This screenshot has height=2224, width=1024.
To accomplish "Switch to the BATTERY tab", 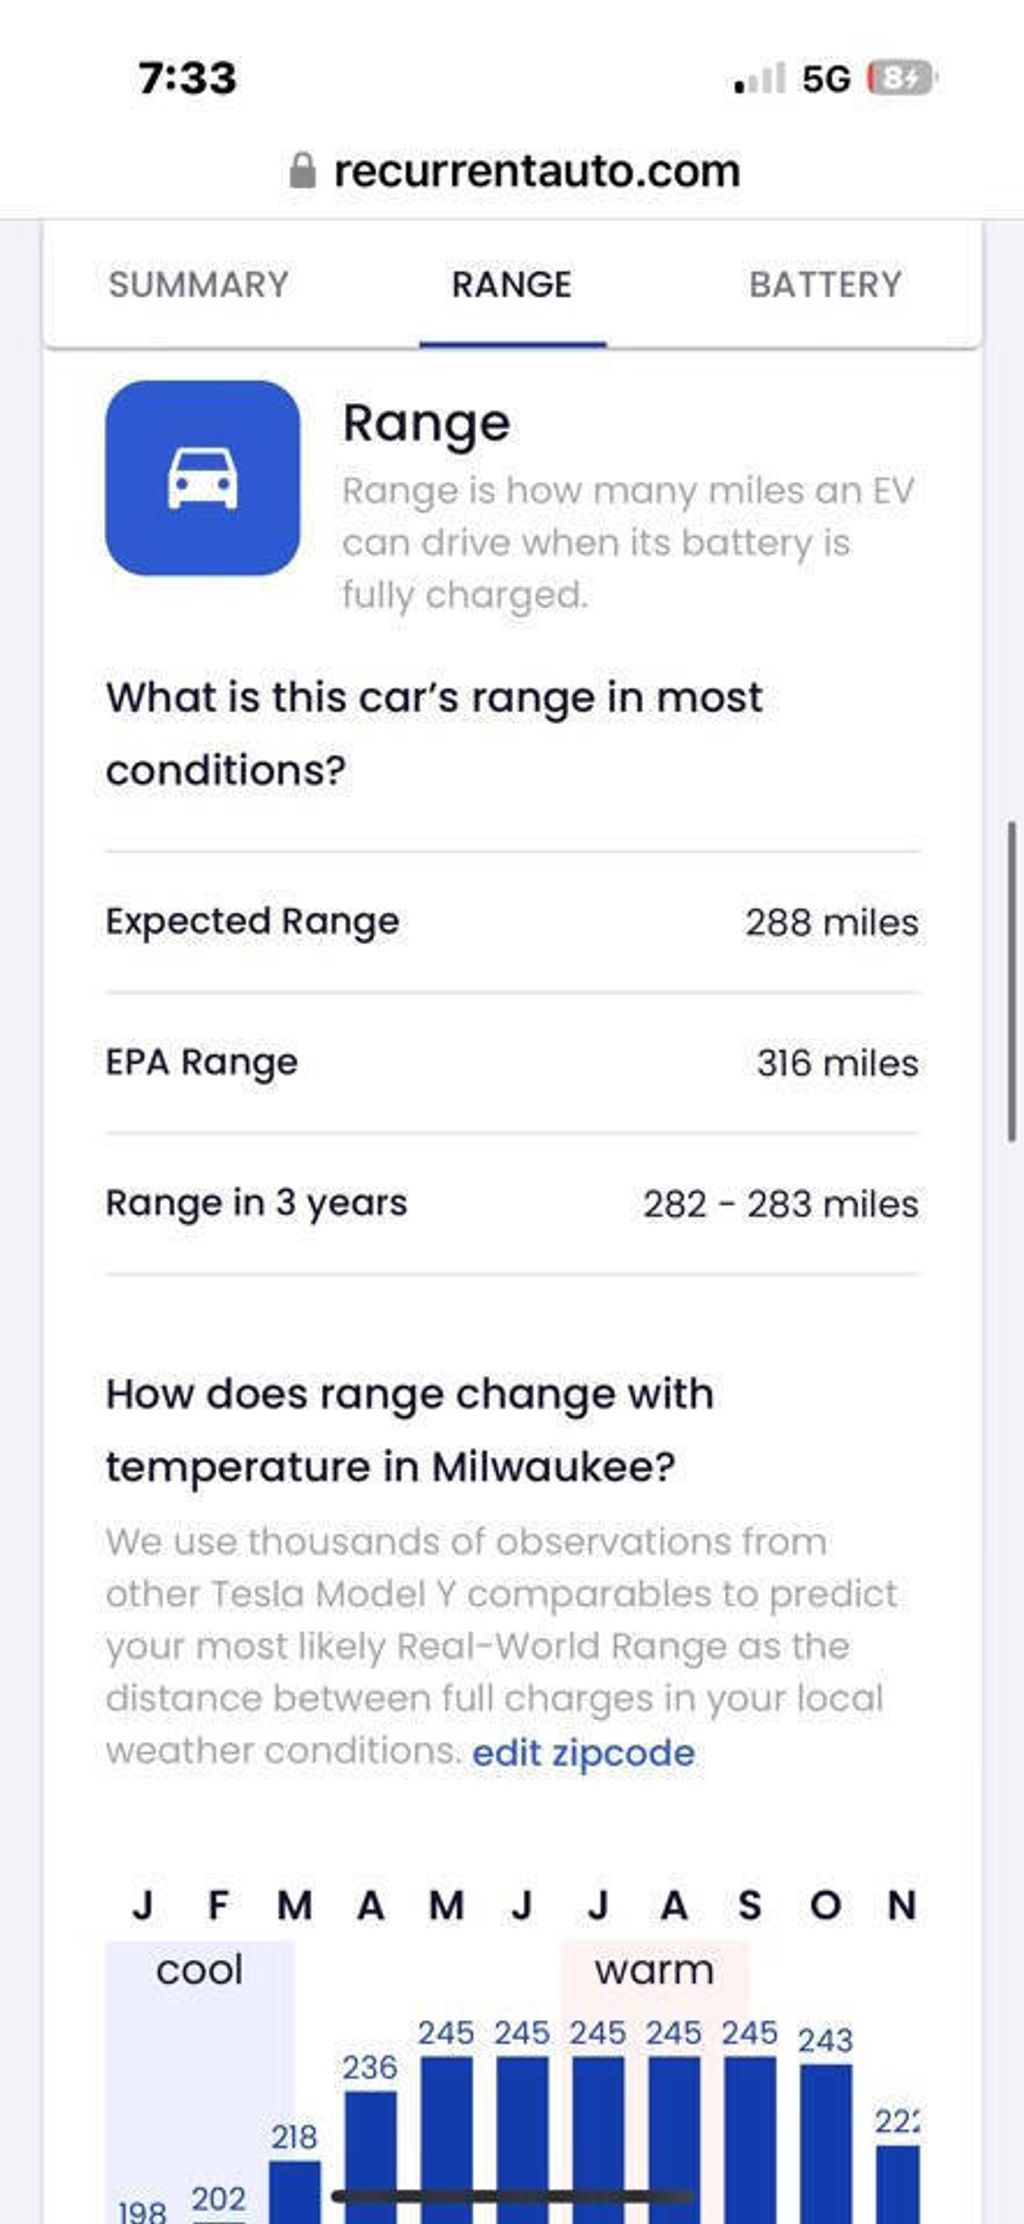I will 825,285.
